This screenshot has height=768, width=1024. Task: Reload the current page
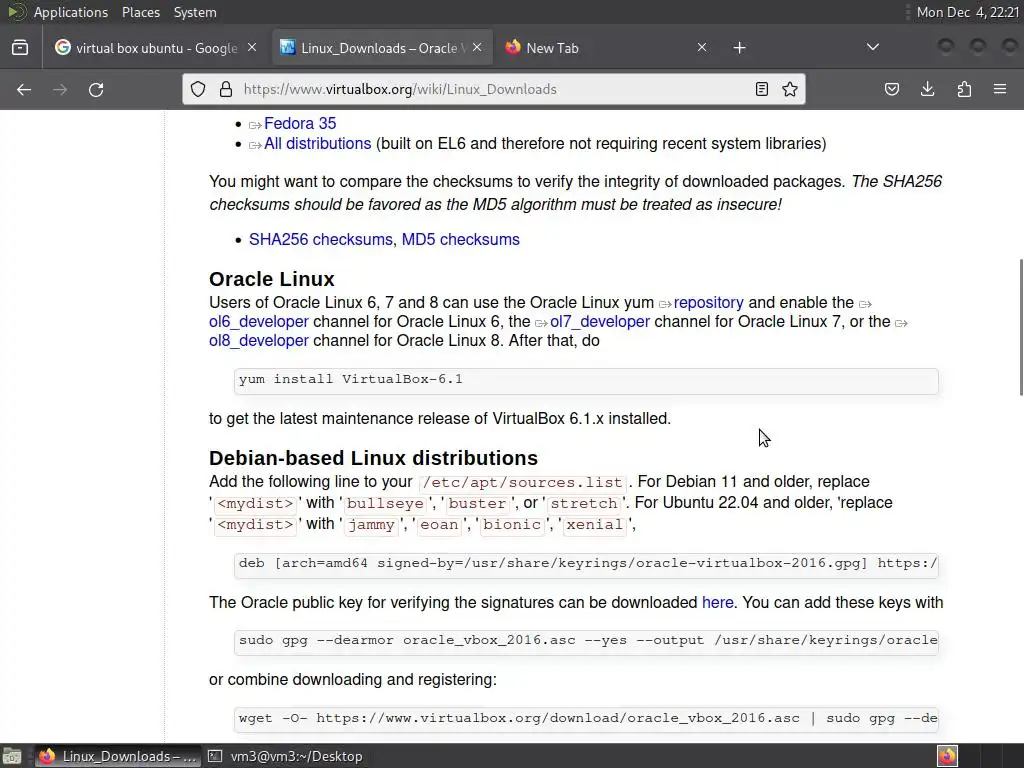96,89
